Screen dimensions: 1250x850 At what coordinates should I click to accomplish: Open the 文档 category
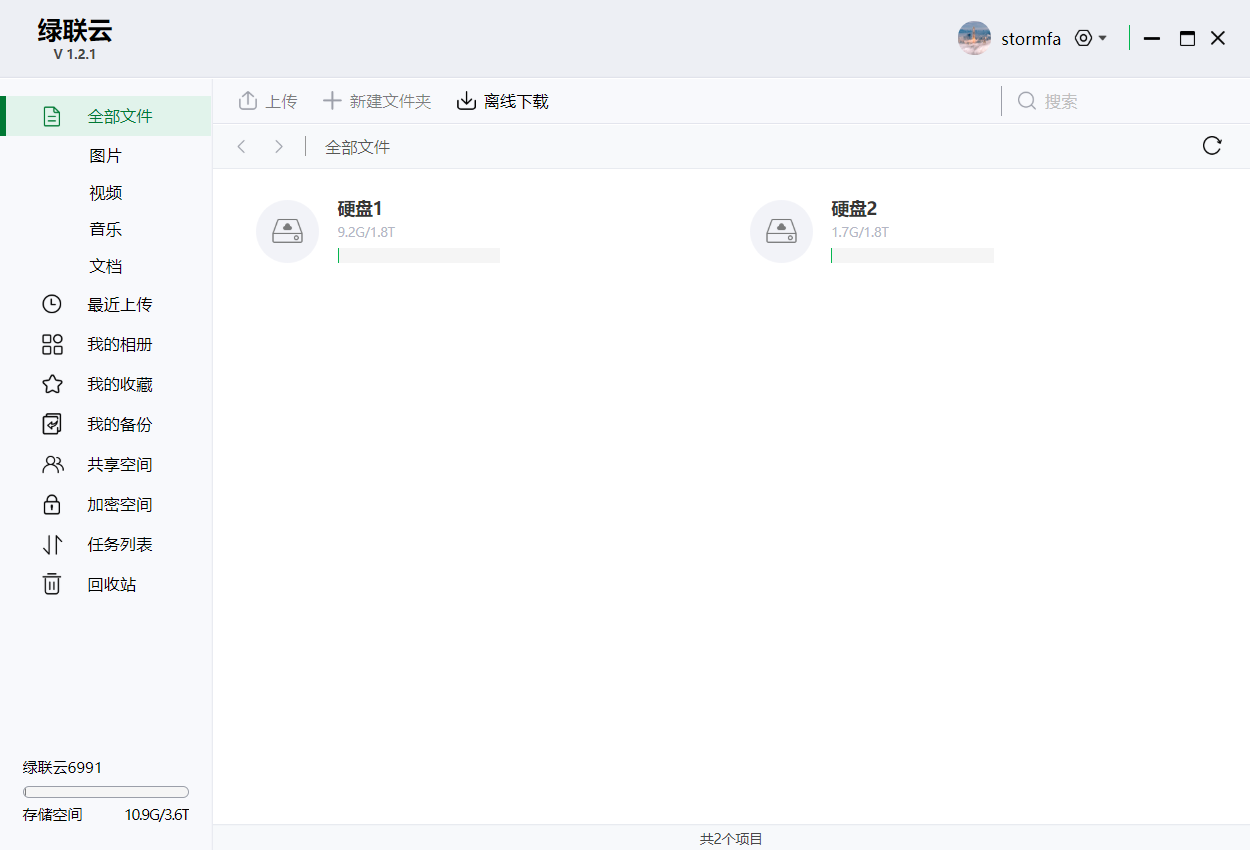[x=105, y=267]
